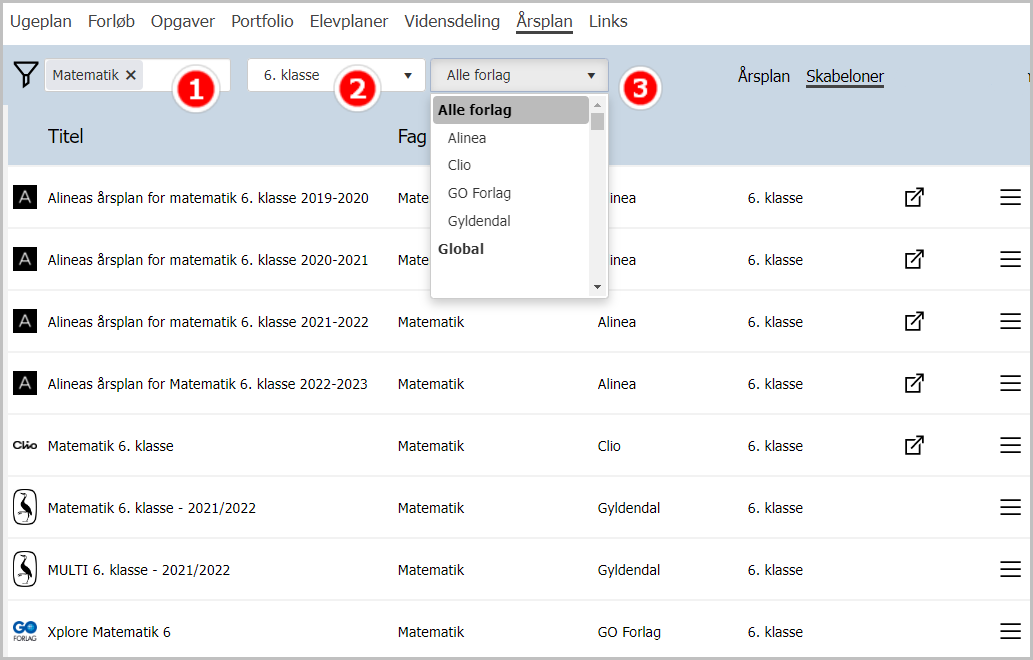Click the scroll-up arrow in publisher list
The width and height of the screenshot is (1033, 660).
tap(598, 105)
